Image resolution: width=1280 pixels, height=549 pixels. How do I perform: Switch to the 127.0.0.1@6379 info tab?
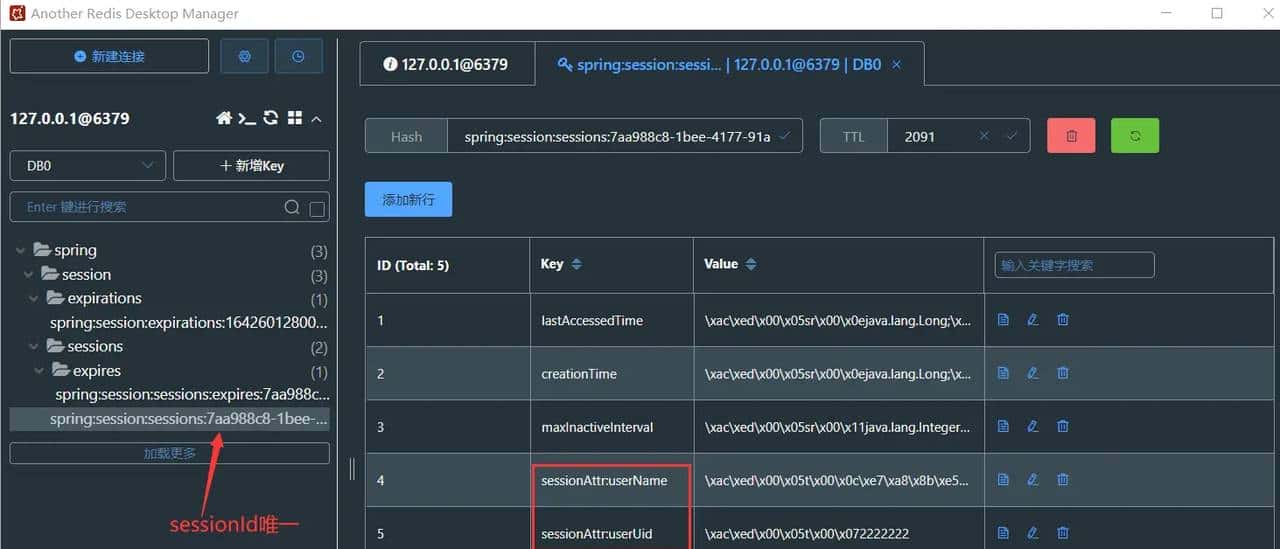(446, 64)
